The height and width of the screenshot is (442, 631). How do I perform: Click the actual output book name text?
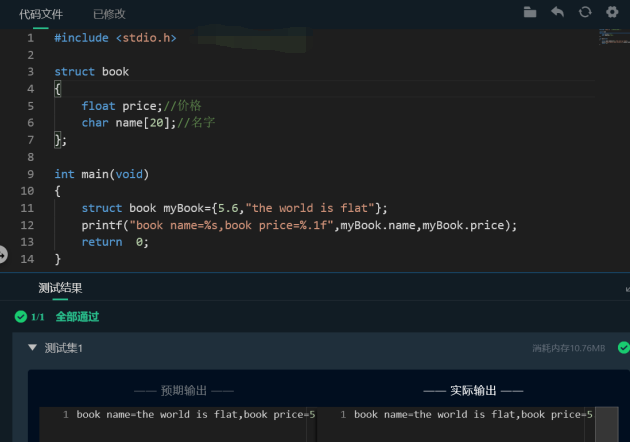(473, 415)
